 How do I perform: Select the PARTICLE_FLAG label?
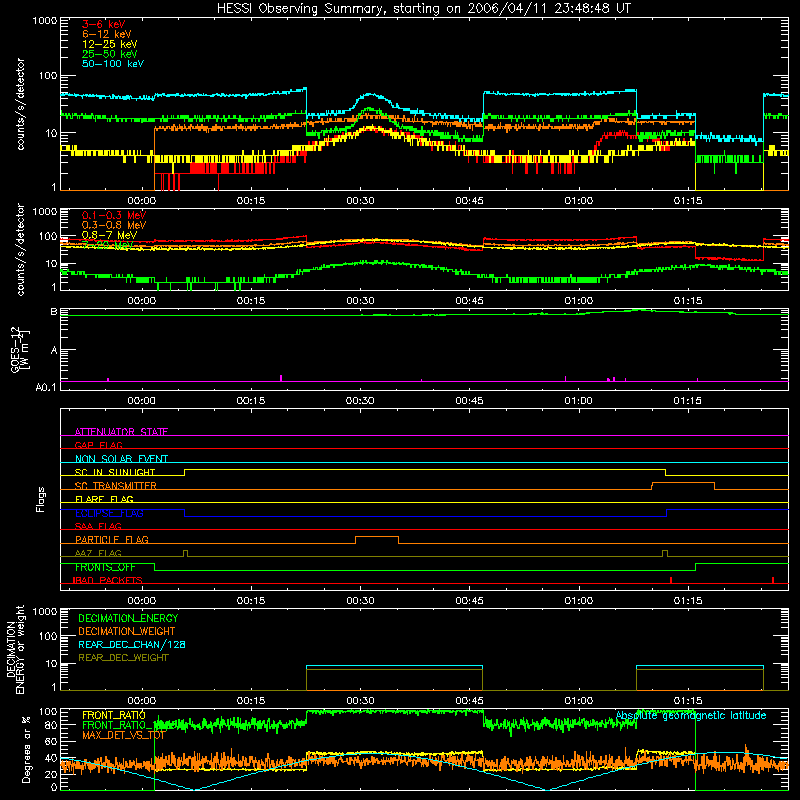pyautogui.click(x=112, y=539)
